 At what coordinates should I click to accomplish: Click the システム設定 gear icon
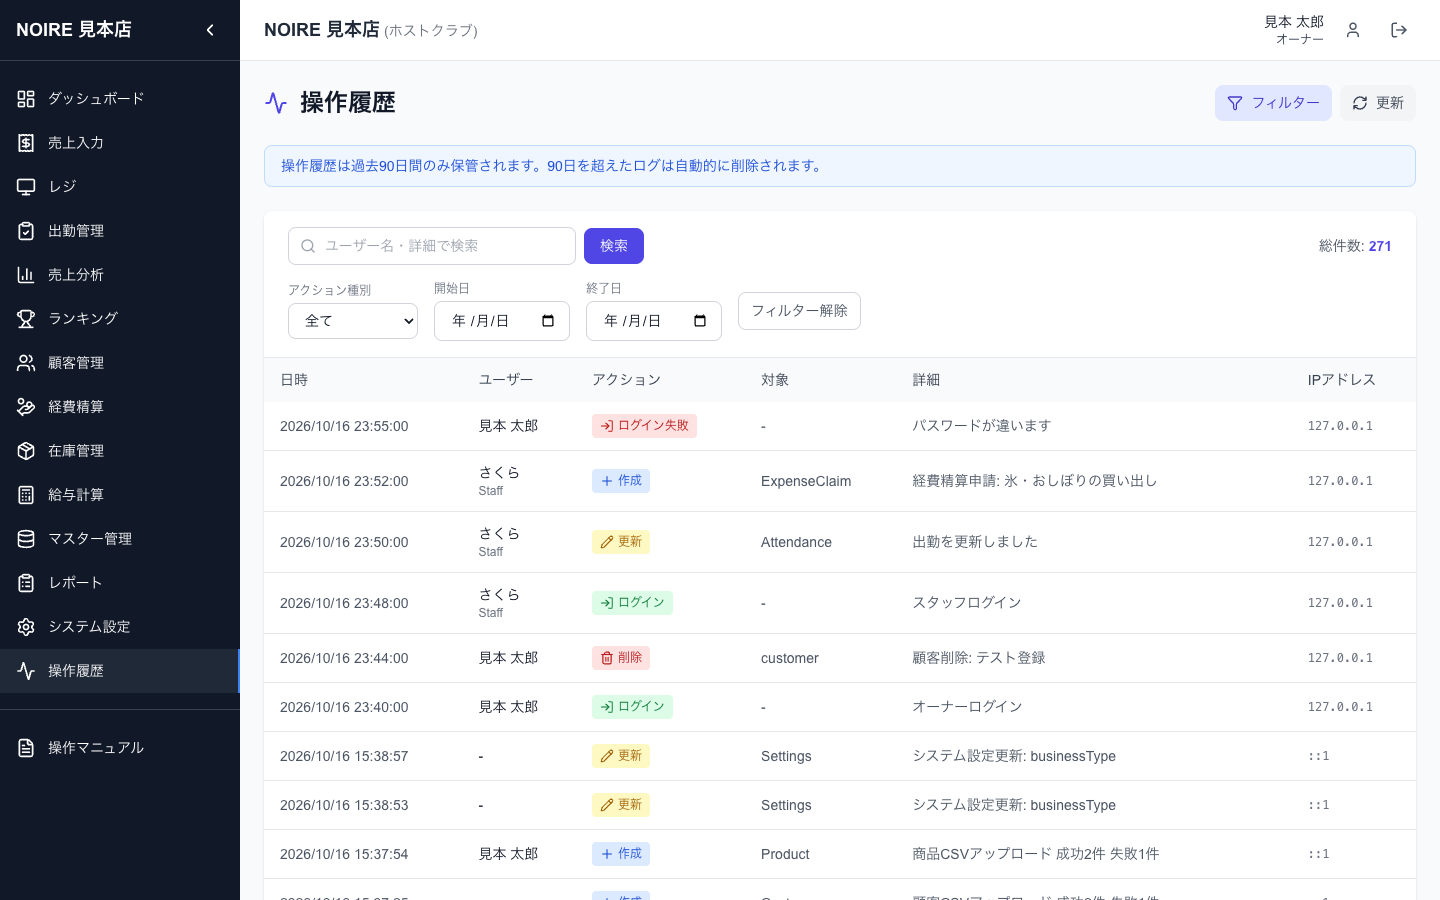coord(26,627)
